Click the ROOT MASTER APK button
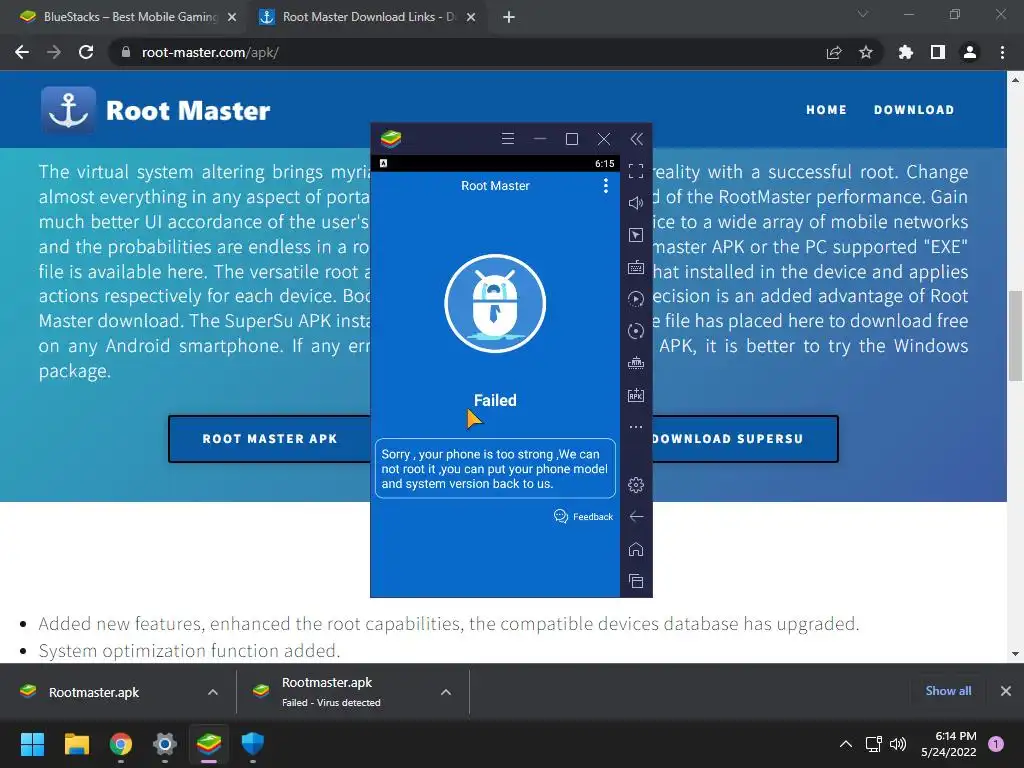 (x=269, y=439)
